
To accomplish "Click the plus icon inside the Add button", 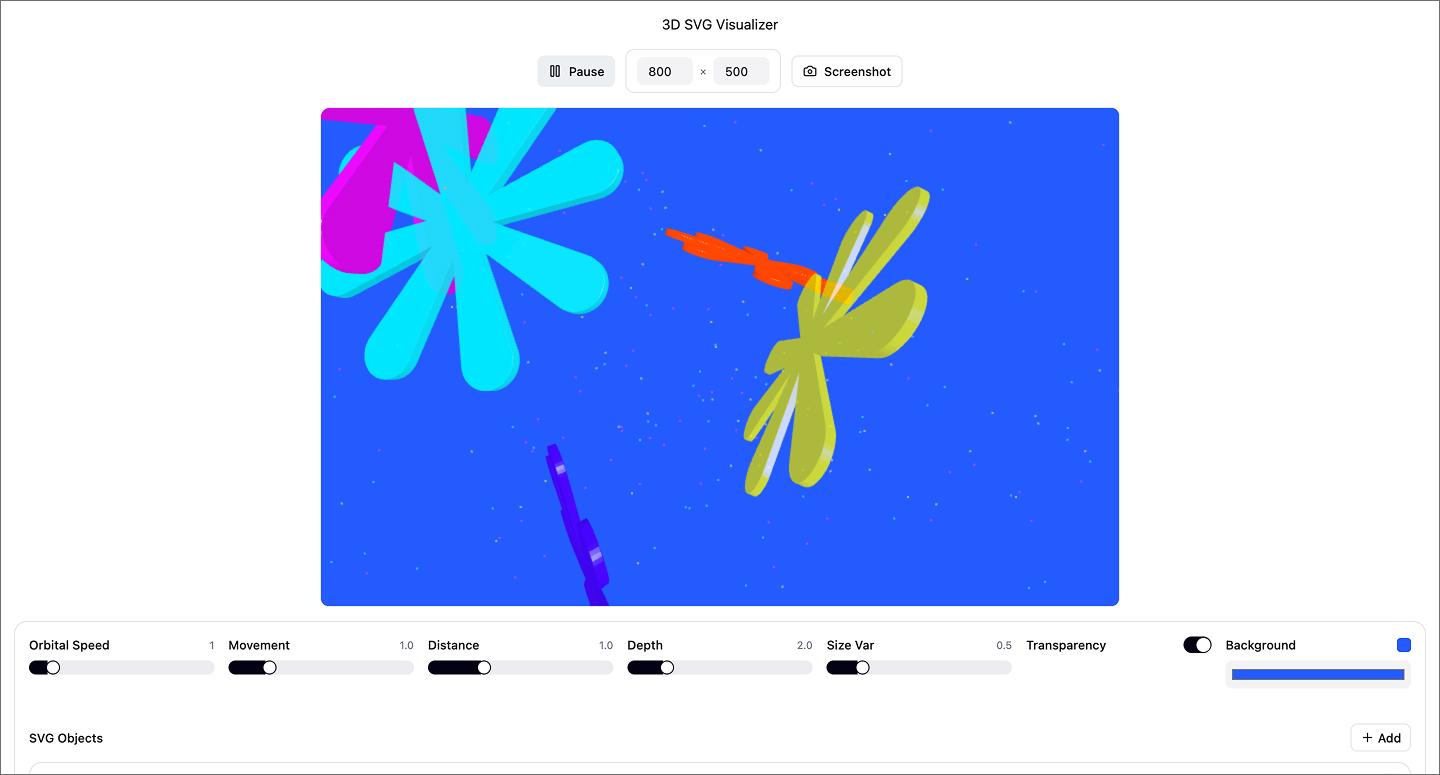I will (x=1366, y=737).
